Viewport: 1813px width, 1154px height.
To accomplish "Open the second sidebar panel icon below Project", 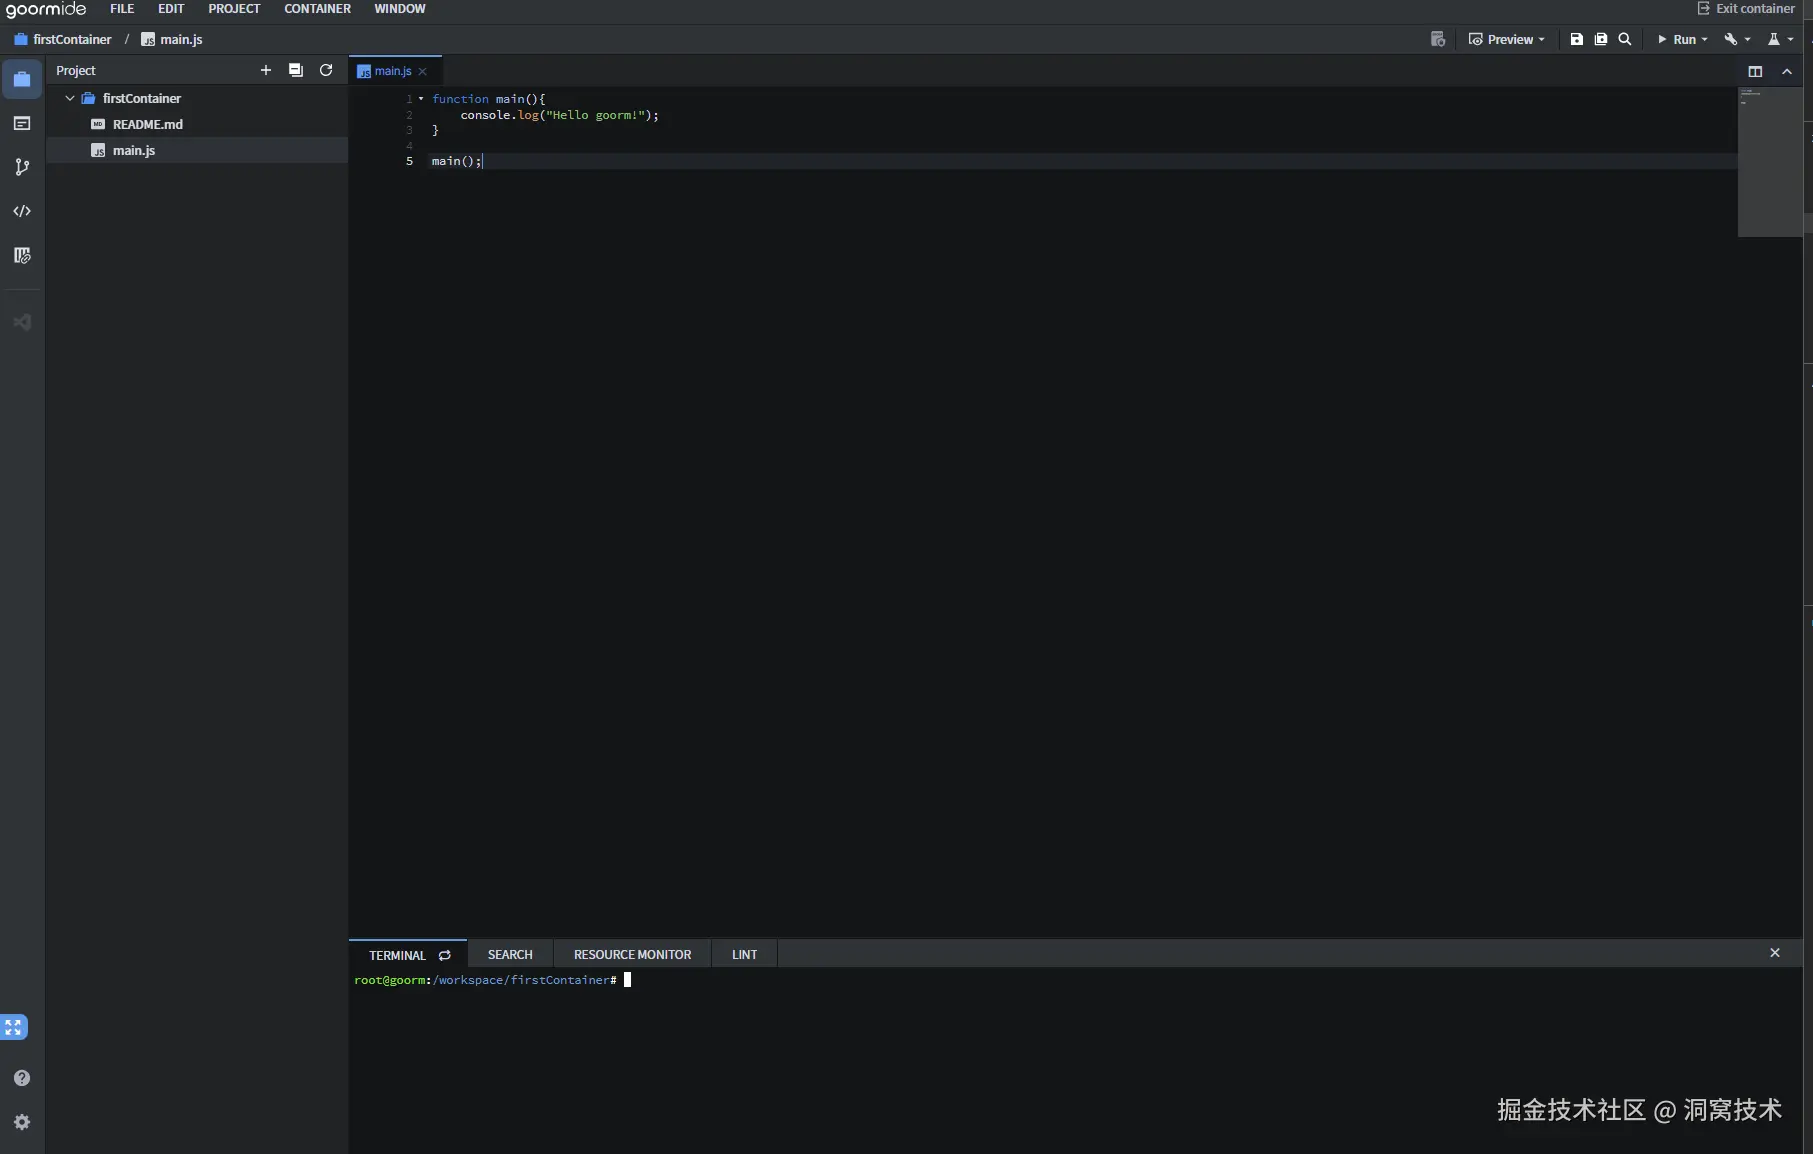I will tap(22, 123).
